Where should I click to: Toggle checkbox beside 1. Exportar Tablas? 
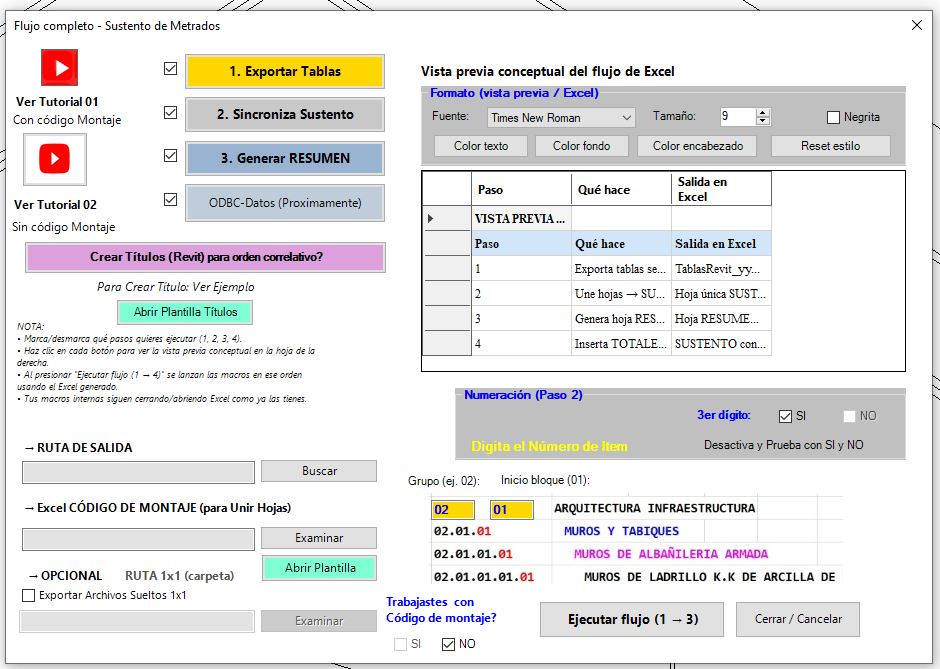170,69
